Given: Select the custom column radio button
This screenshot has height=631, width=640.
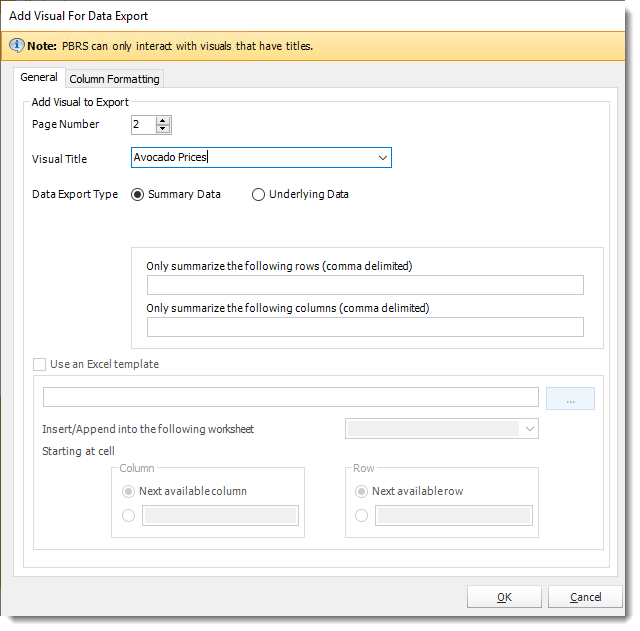Looking at the screenshot, I should pyautogui.click(x=129, y=515).
